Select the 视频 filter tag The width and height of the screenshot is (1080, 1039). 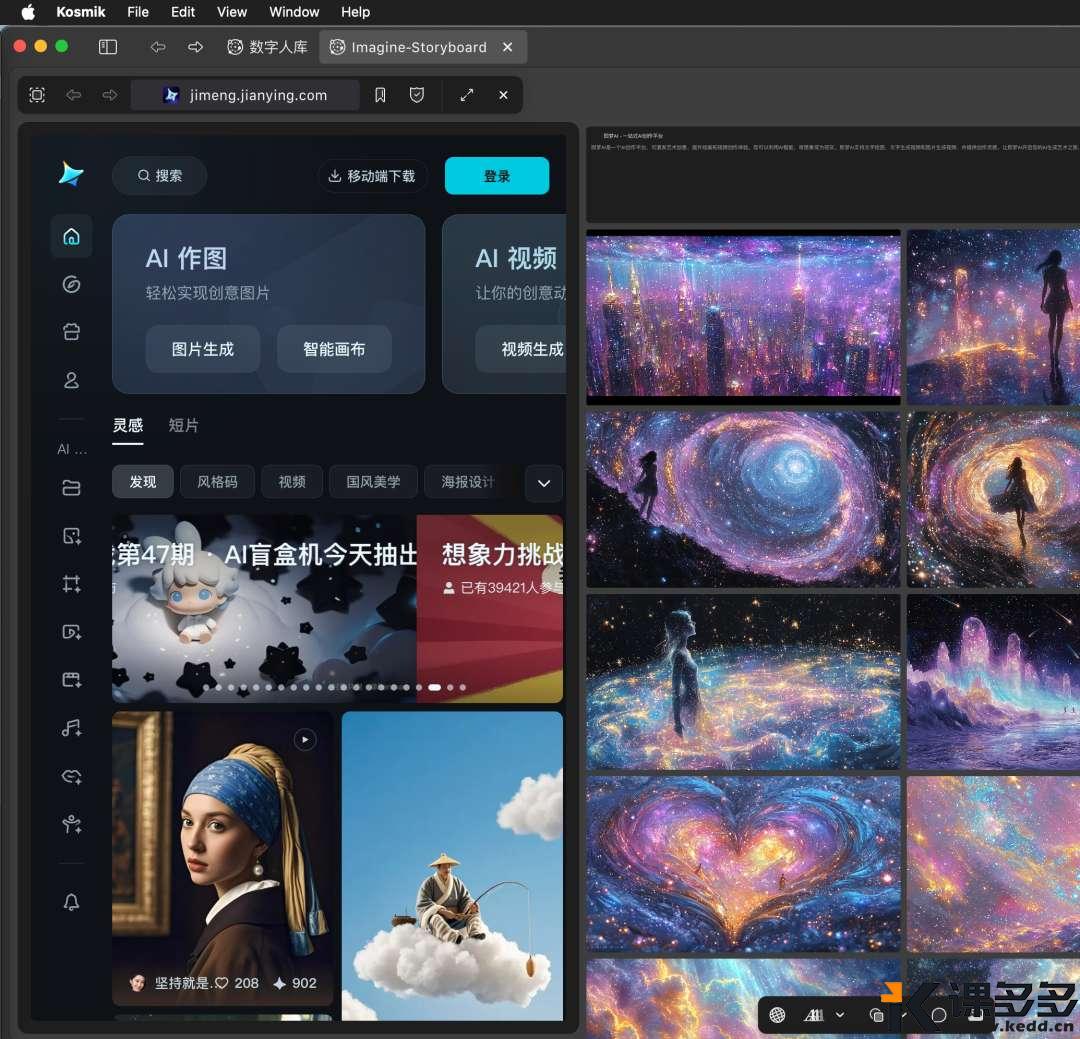[x=292, y=482]
